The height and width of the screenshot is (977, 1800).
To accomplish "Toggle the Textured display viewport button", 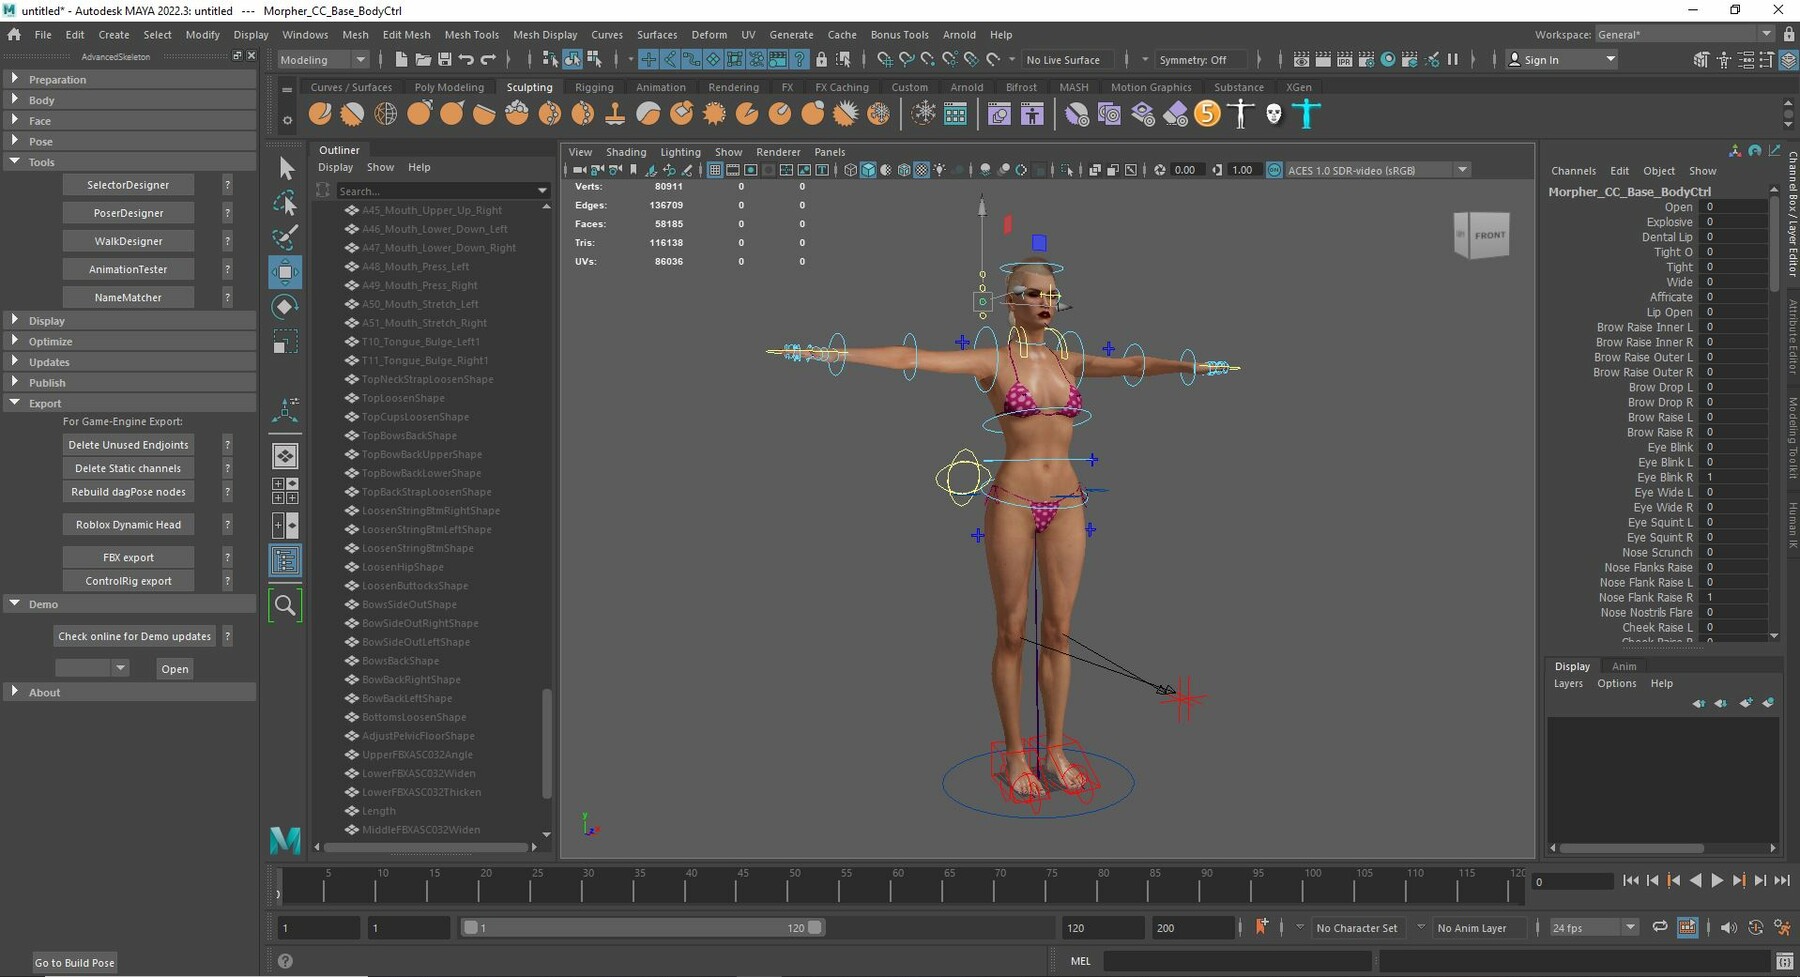I will [x=921, y=170].
